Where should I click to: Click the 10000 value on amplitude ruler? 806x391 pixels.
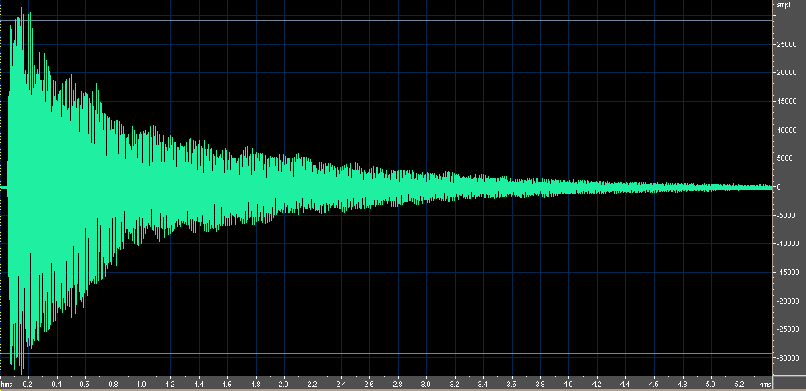[x=786, y=131]
